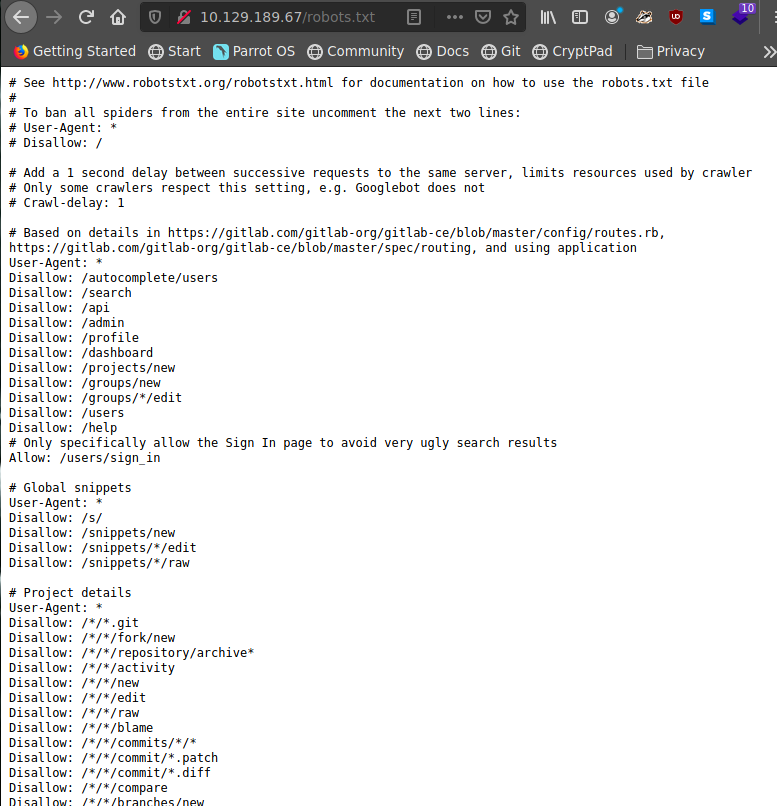This screenshot has height=806, width=777.
Task: Click the 'Disallow: /groups/*/edit' line
Action: (x=96, y=398)
